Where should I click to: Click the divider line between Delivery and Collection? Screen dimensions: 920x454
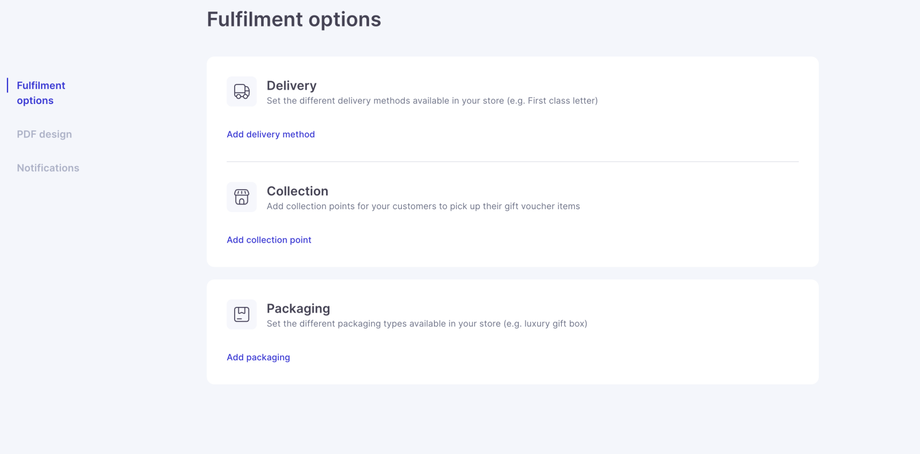tap(512, 161)
